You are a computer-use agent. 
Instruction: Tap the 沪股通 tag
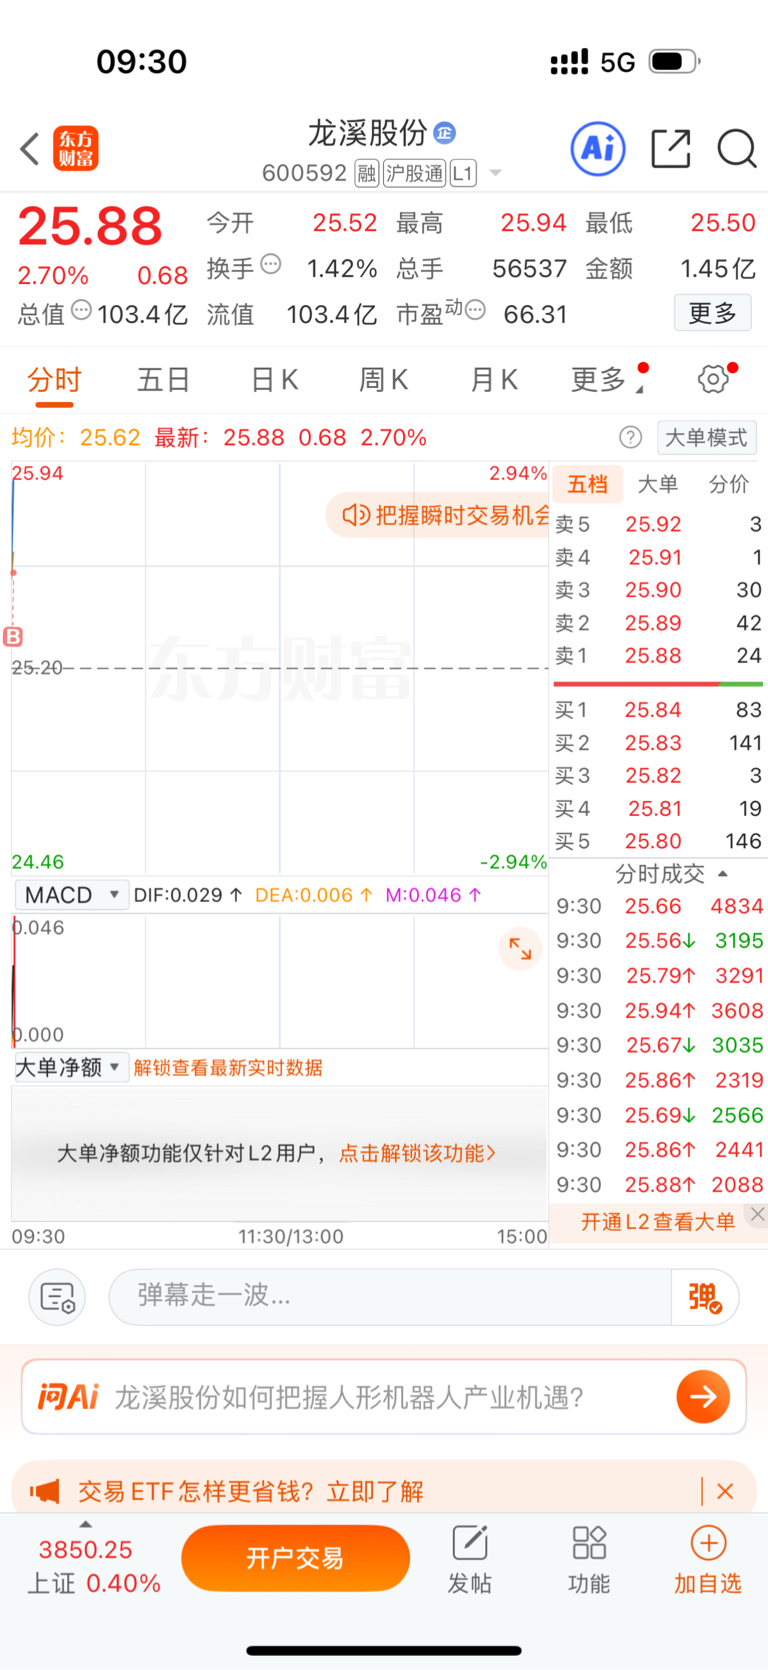point(414,174)
